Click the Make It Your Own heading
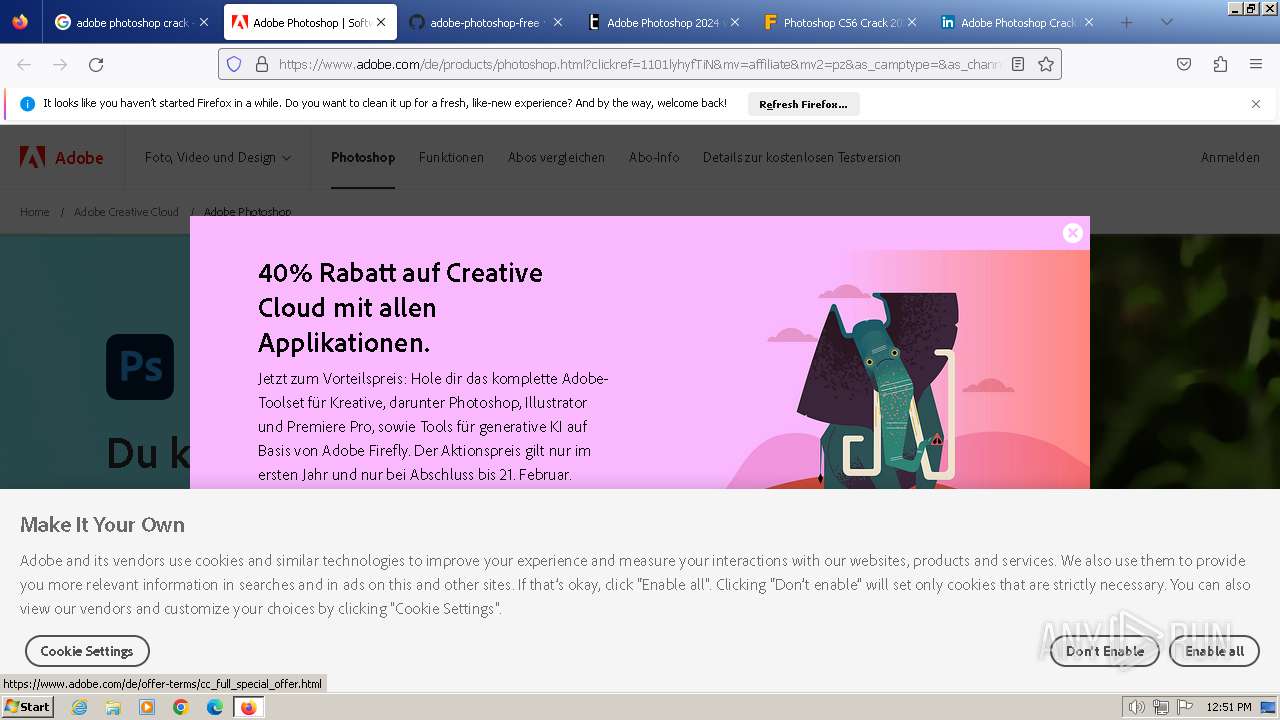This screenshot has height=720, width=1280. coord(102,525)
